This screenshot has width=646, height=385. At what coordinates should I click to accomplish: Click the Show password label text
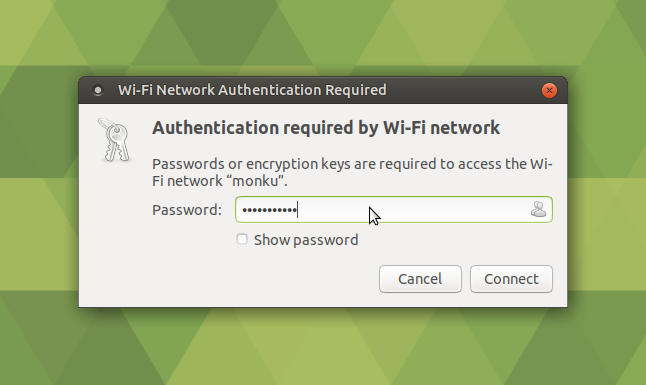306,240
